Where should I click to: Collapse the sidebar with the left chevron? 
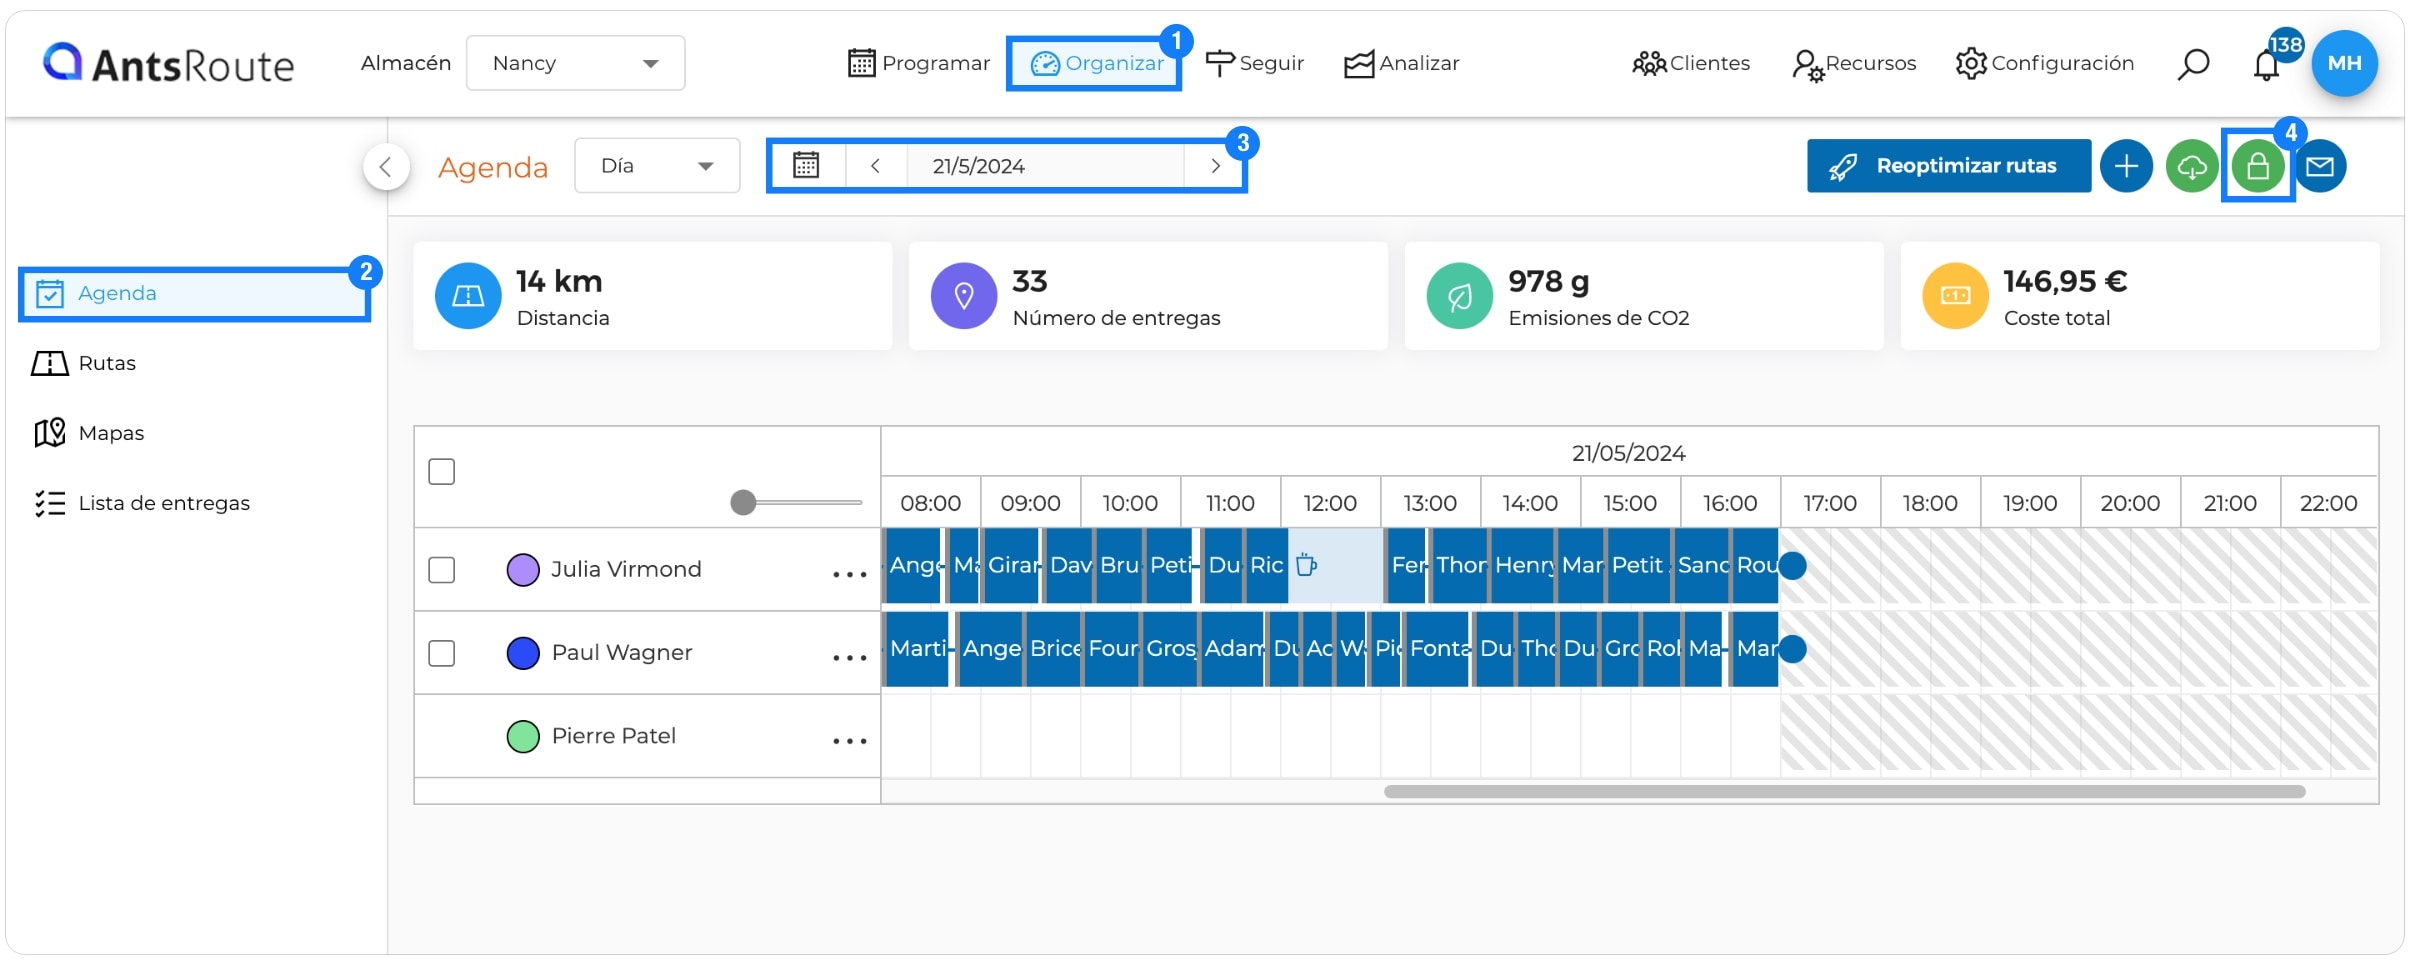click(386, 166)
